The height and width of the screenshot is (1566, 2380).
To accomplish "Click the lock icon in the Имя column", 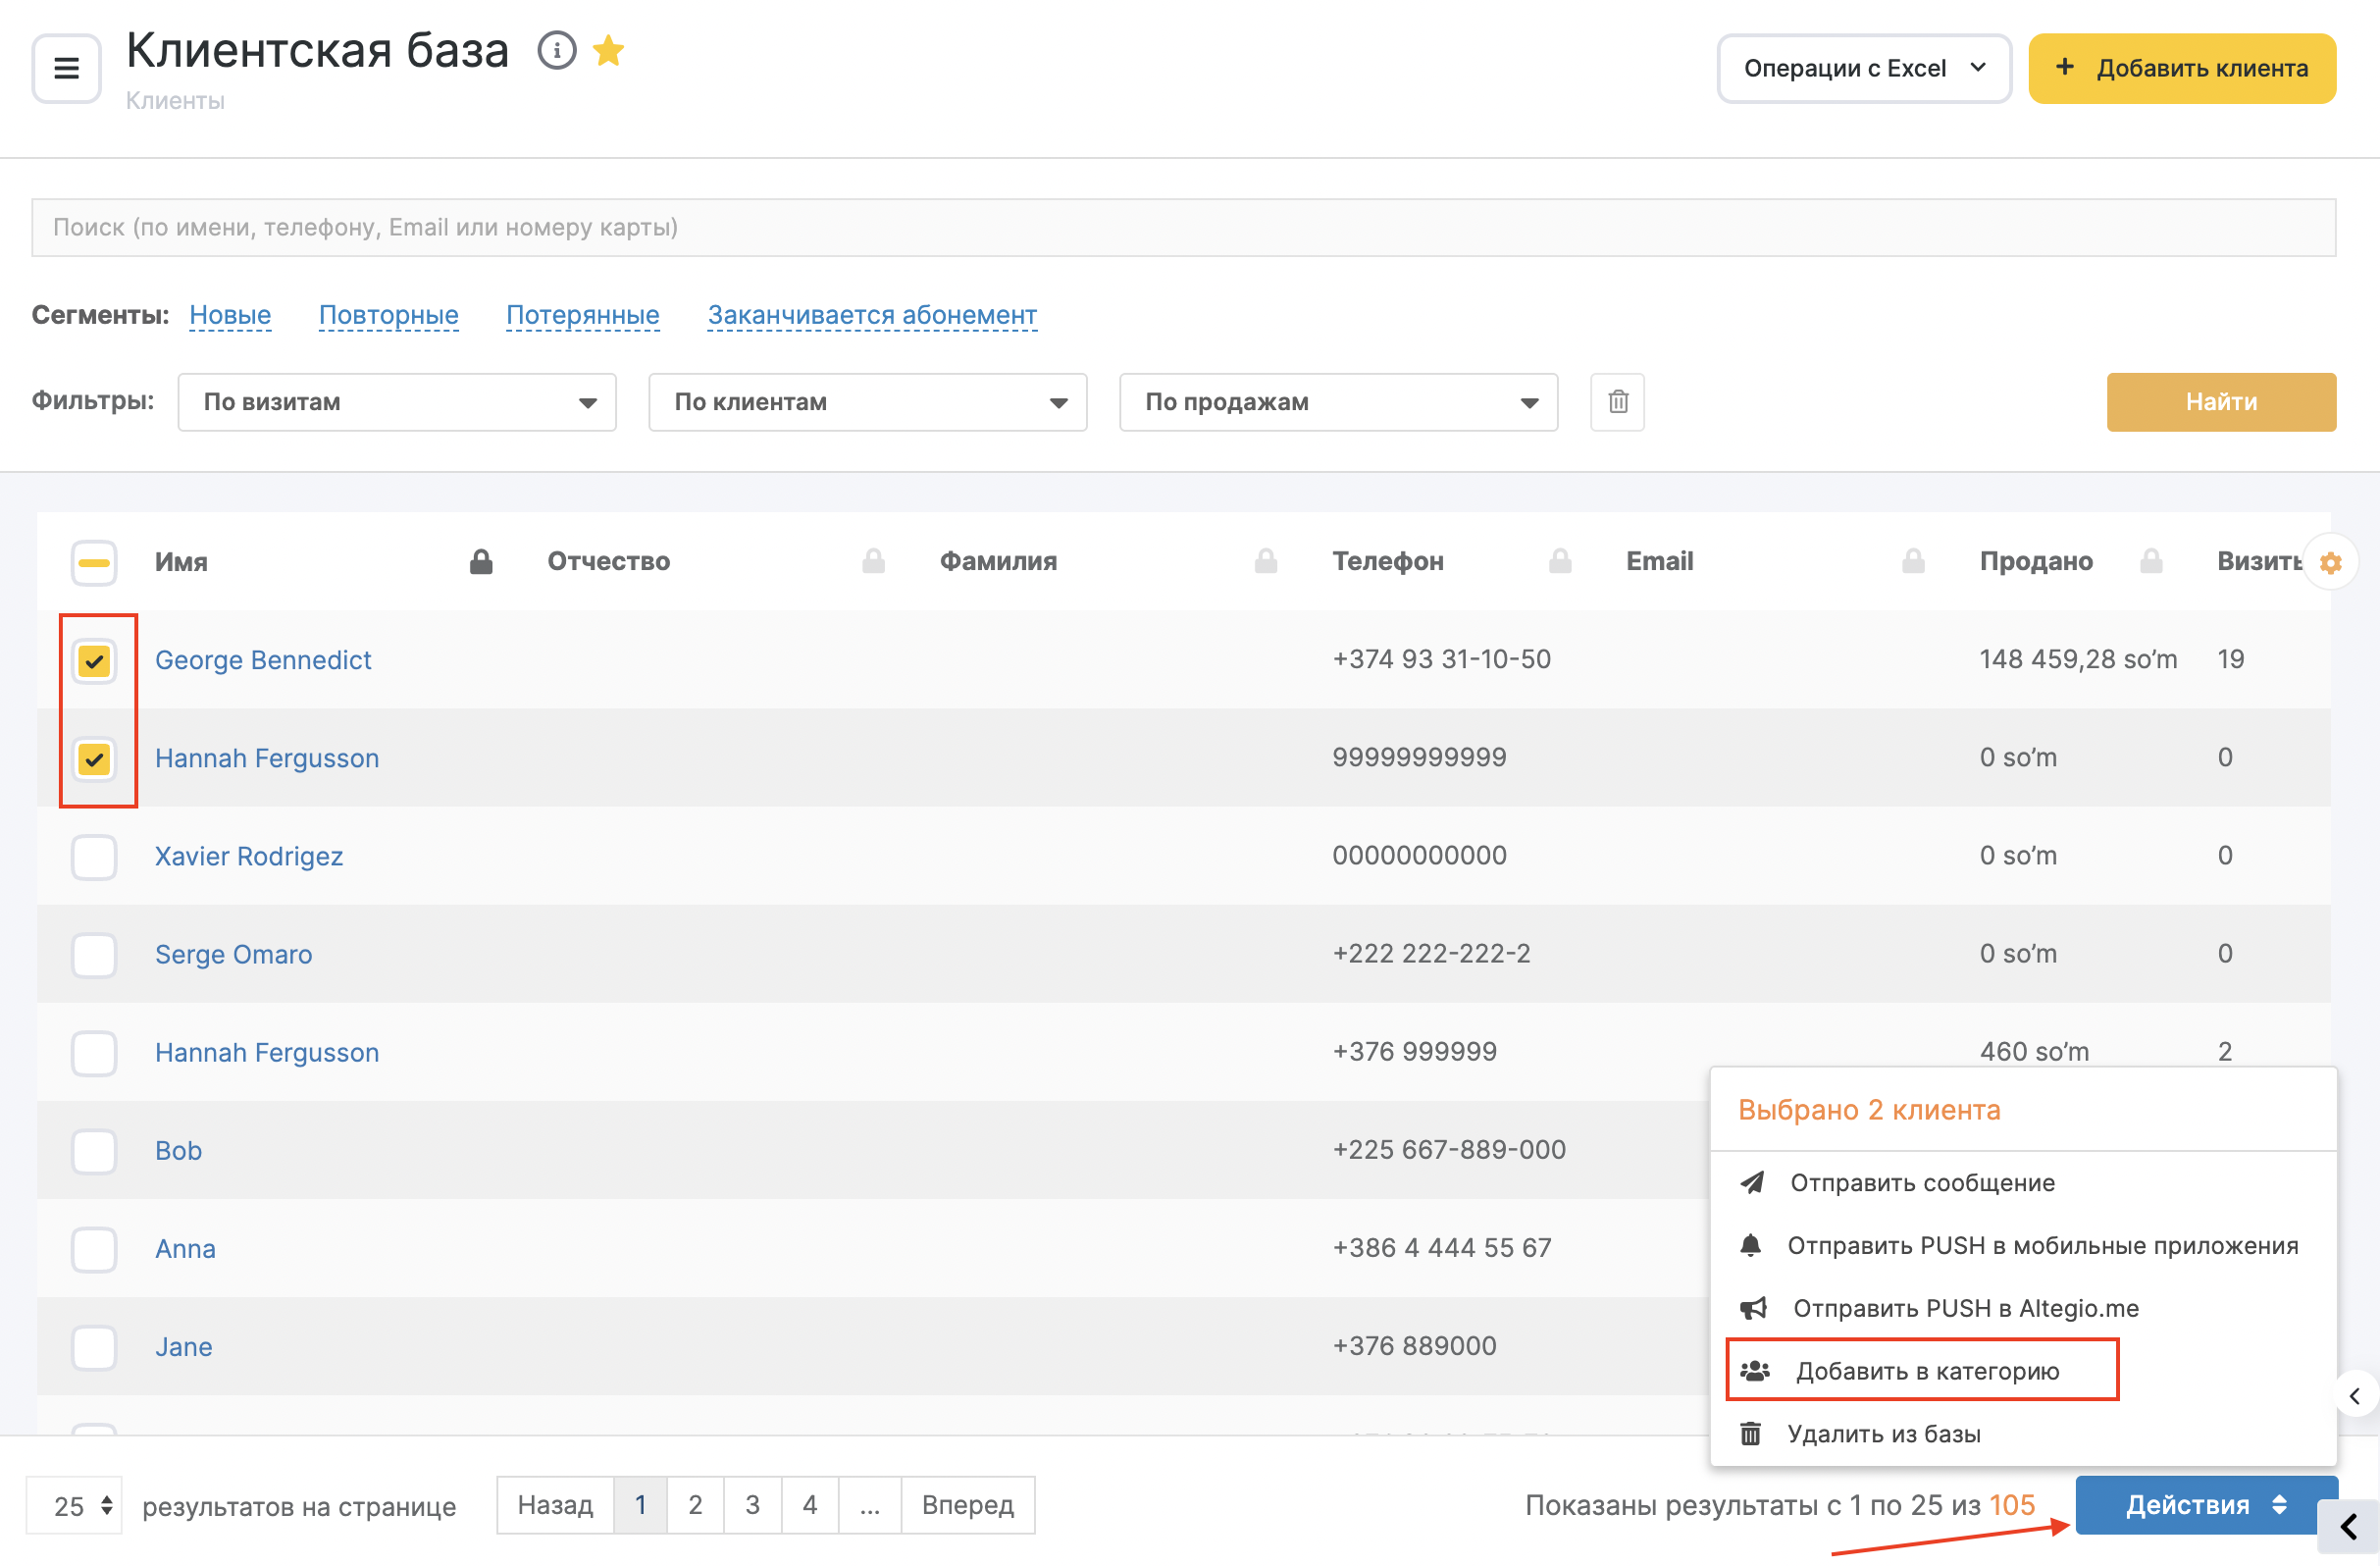I will coord(481,562).
